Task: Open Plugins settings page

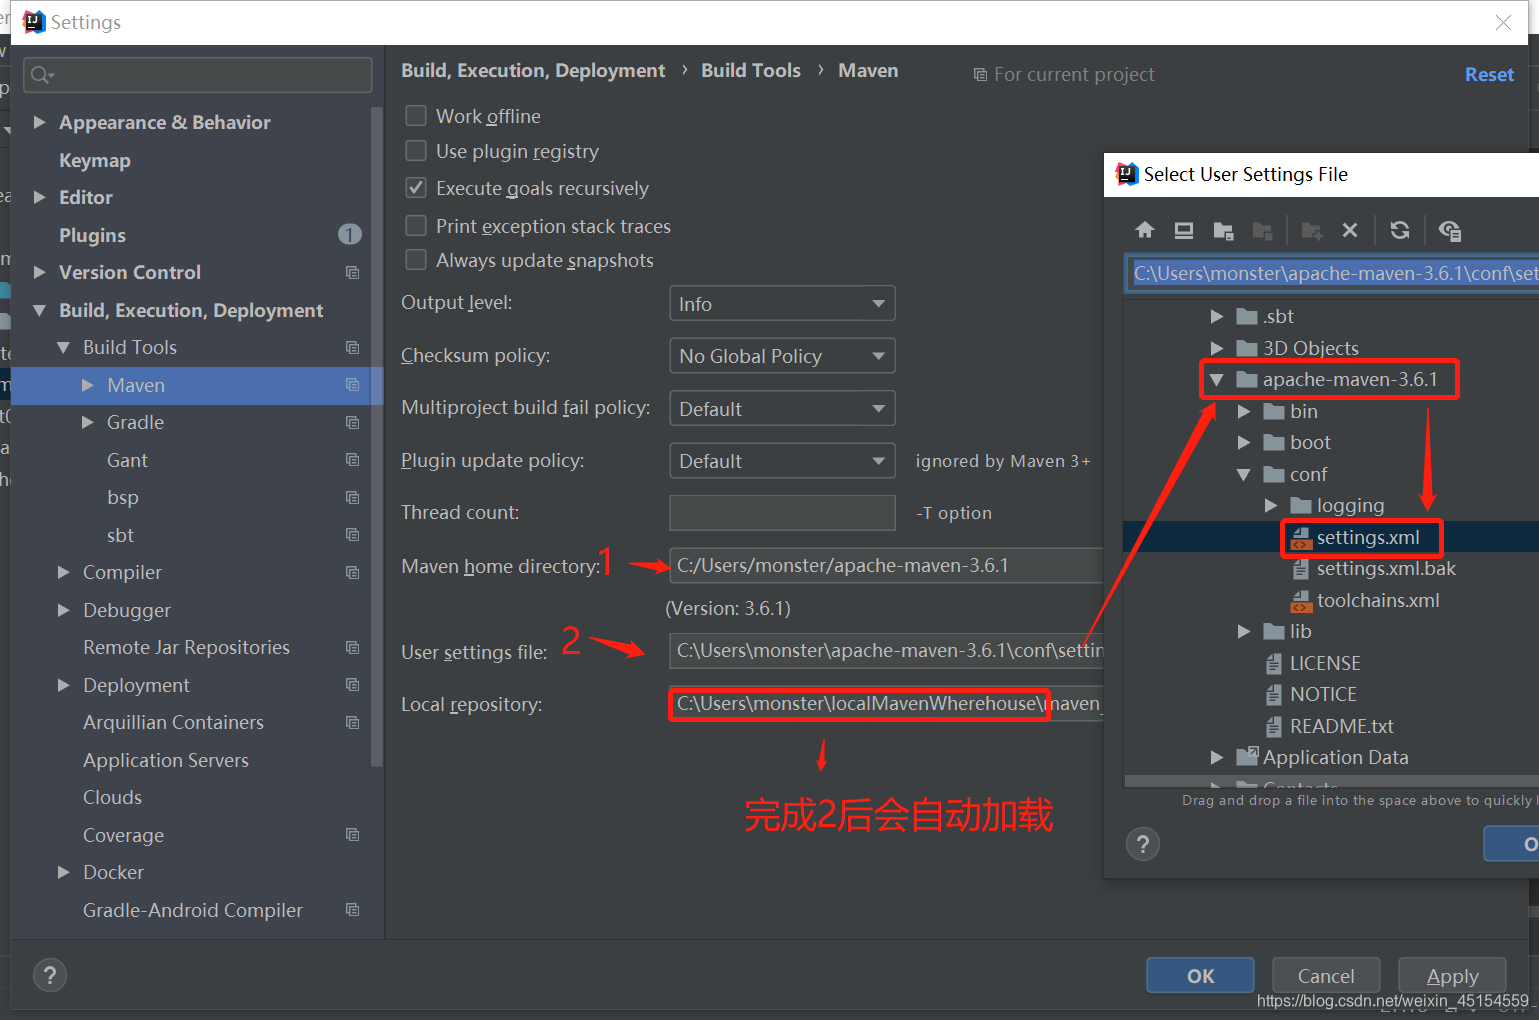Action: pyautogui.click(x=92, y=235)
